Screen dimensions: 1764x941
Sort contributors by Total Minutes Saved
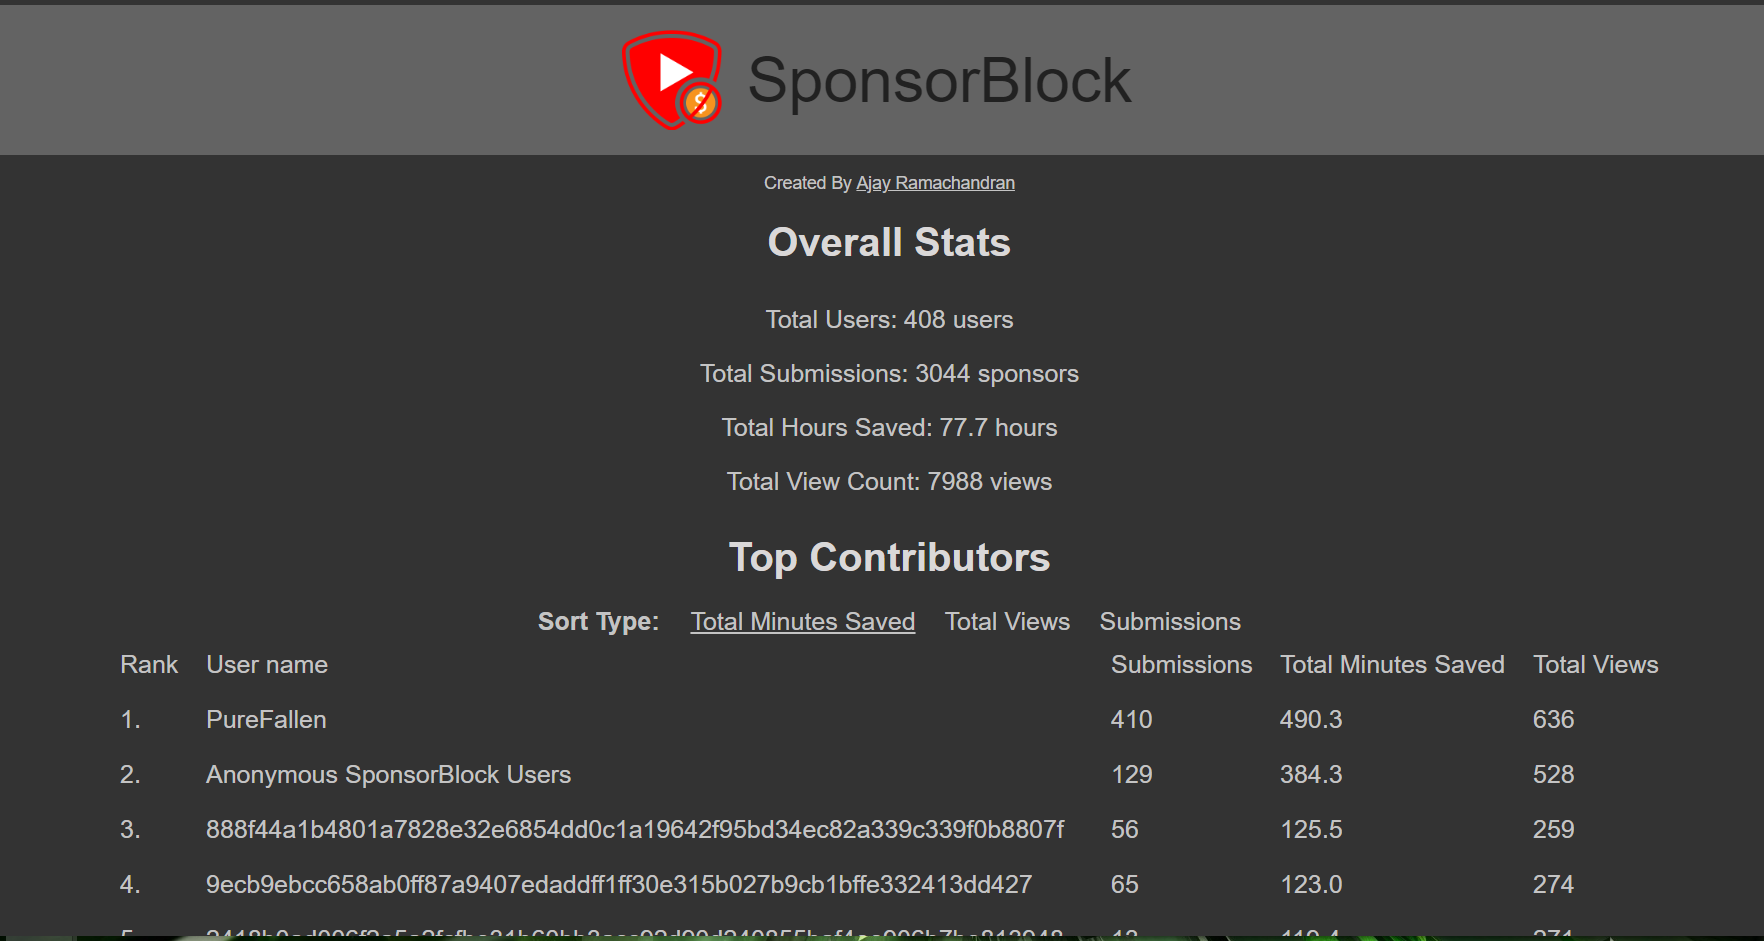pyautogui.click(x=803, y=621)
